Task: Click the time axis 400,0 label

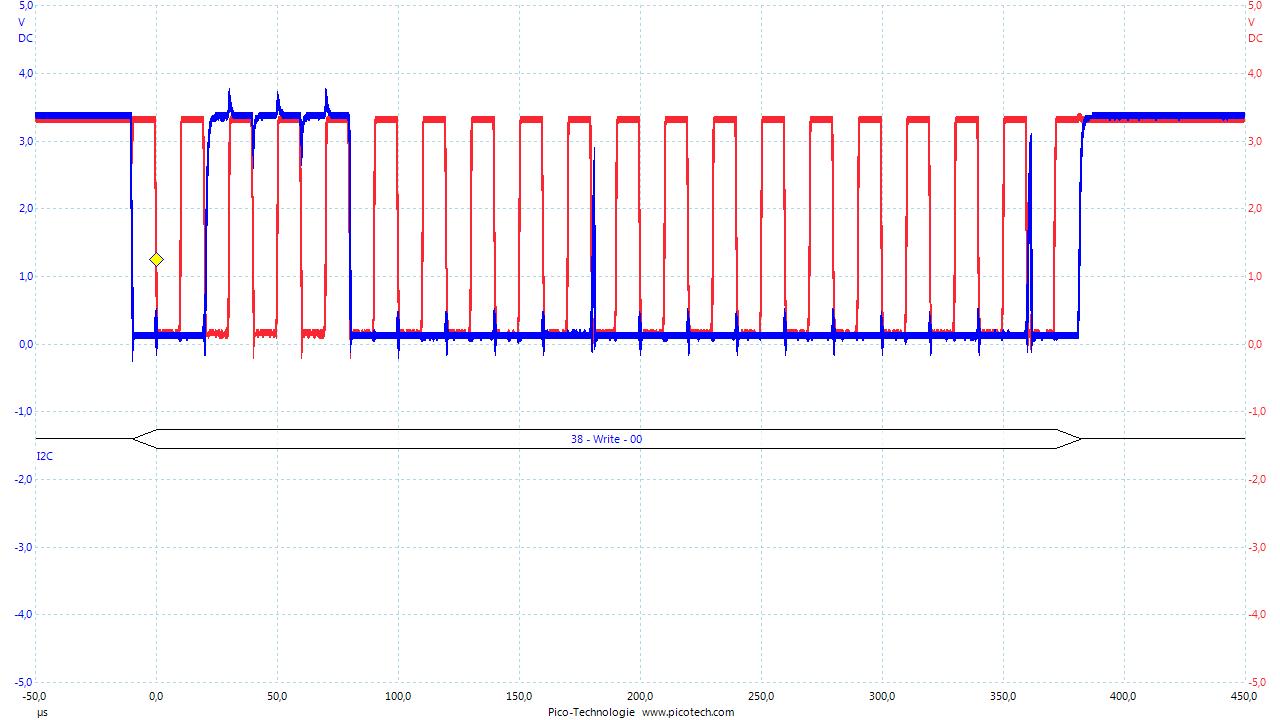Action: 1124,696
